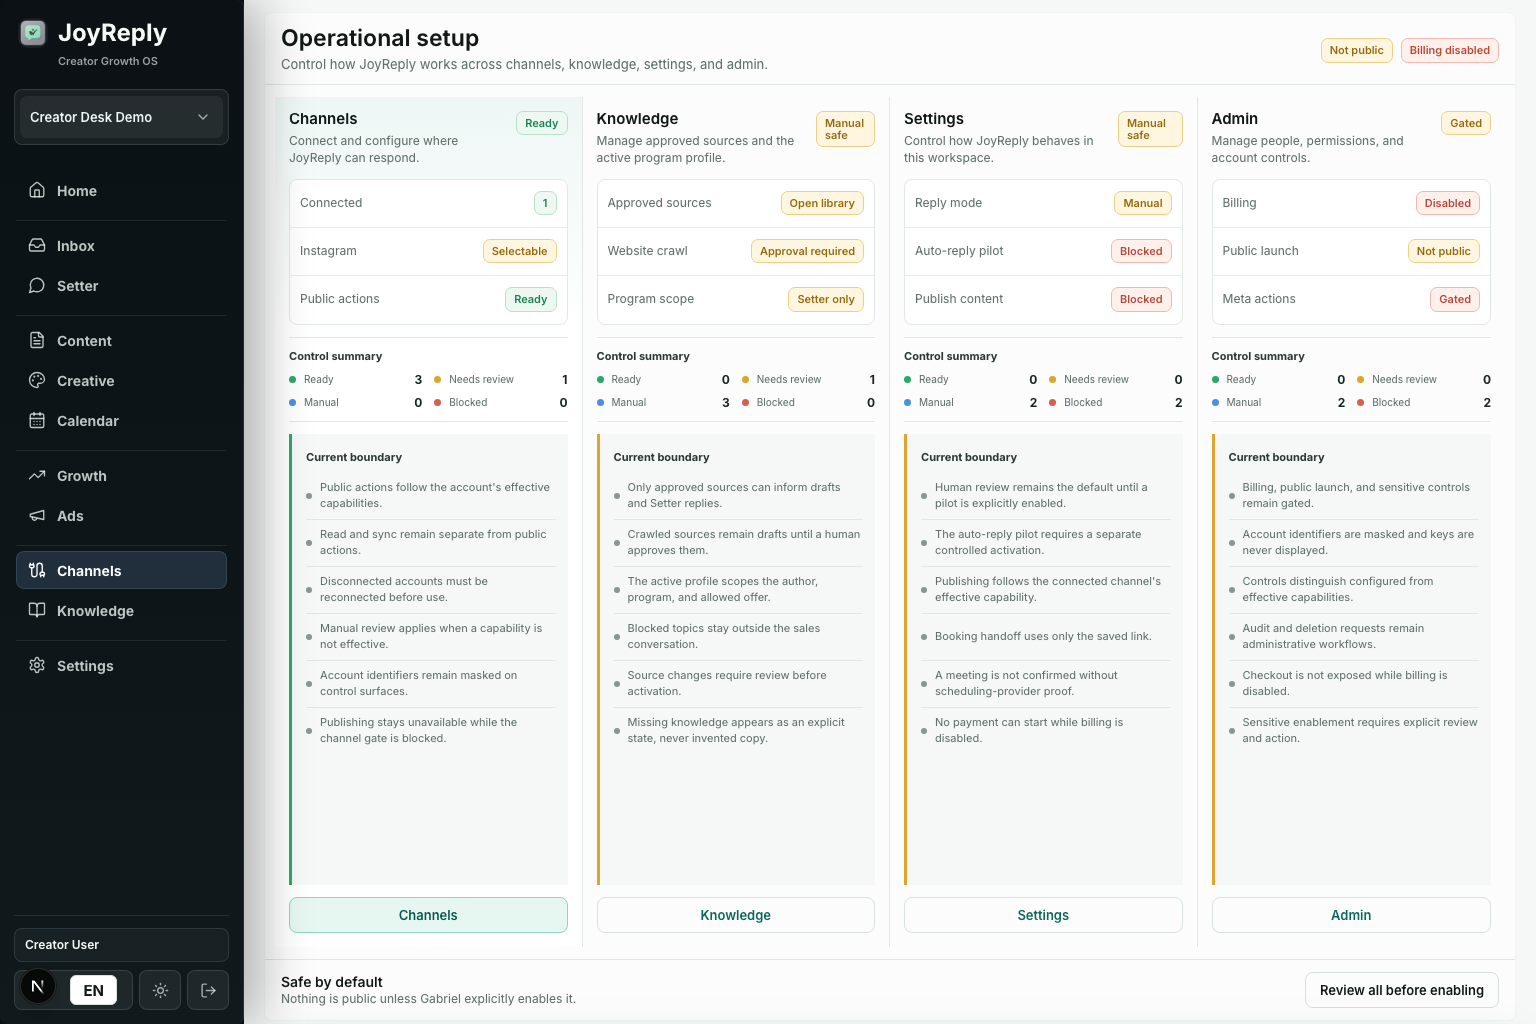This screenshot has width=1536, height=1024.
Task: Click the Admin button below the boundary card
Action: pyautogui.click(x=1351, y=915)
